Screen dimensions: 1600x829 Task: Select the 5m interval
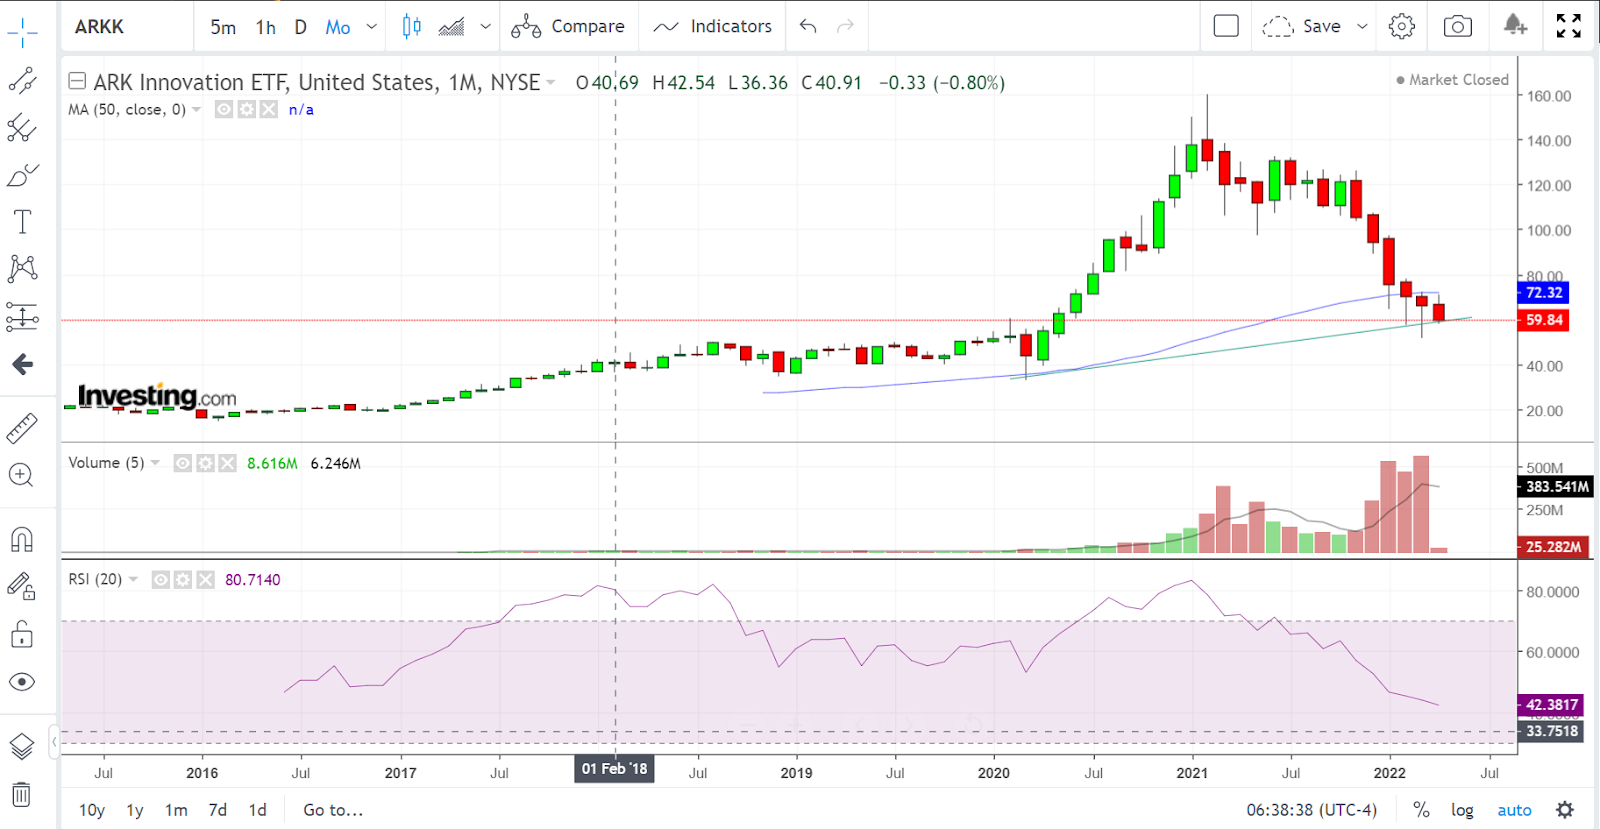click(223, 27)
